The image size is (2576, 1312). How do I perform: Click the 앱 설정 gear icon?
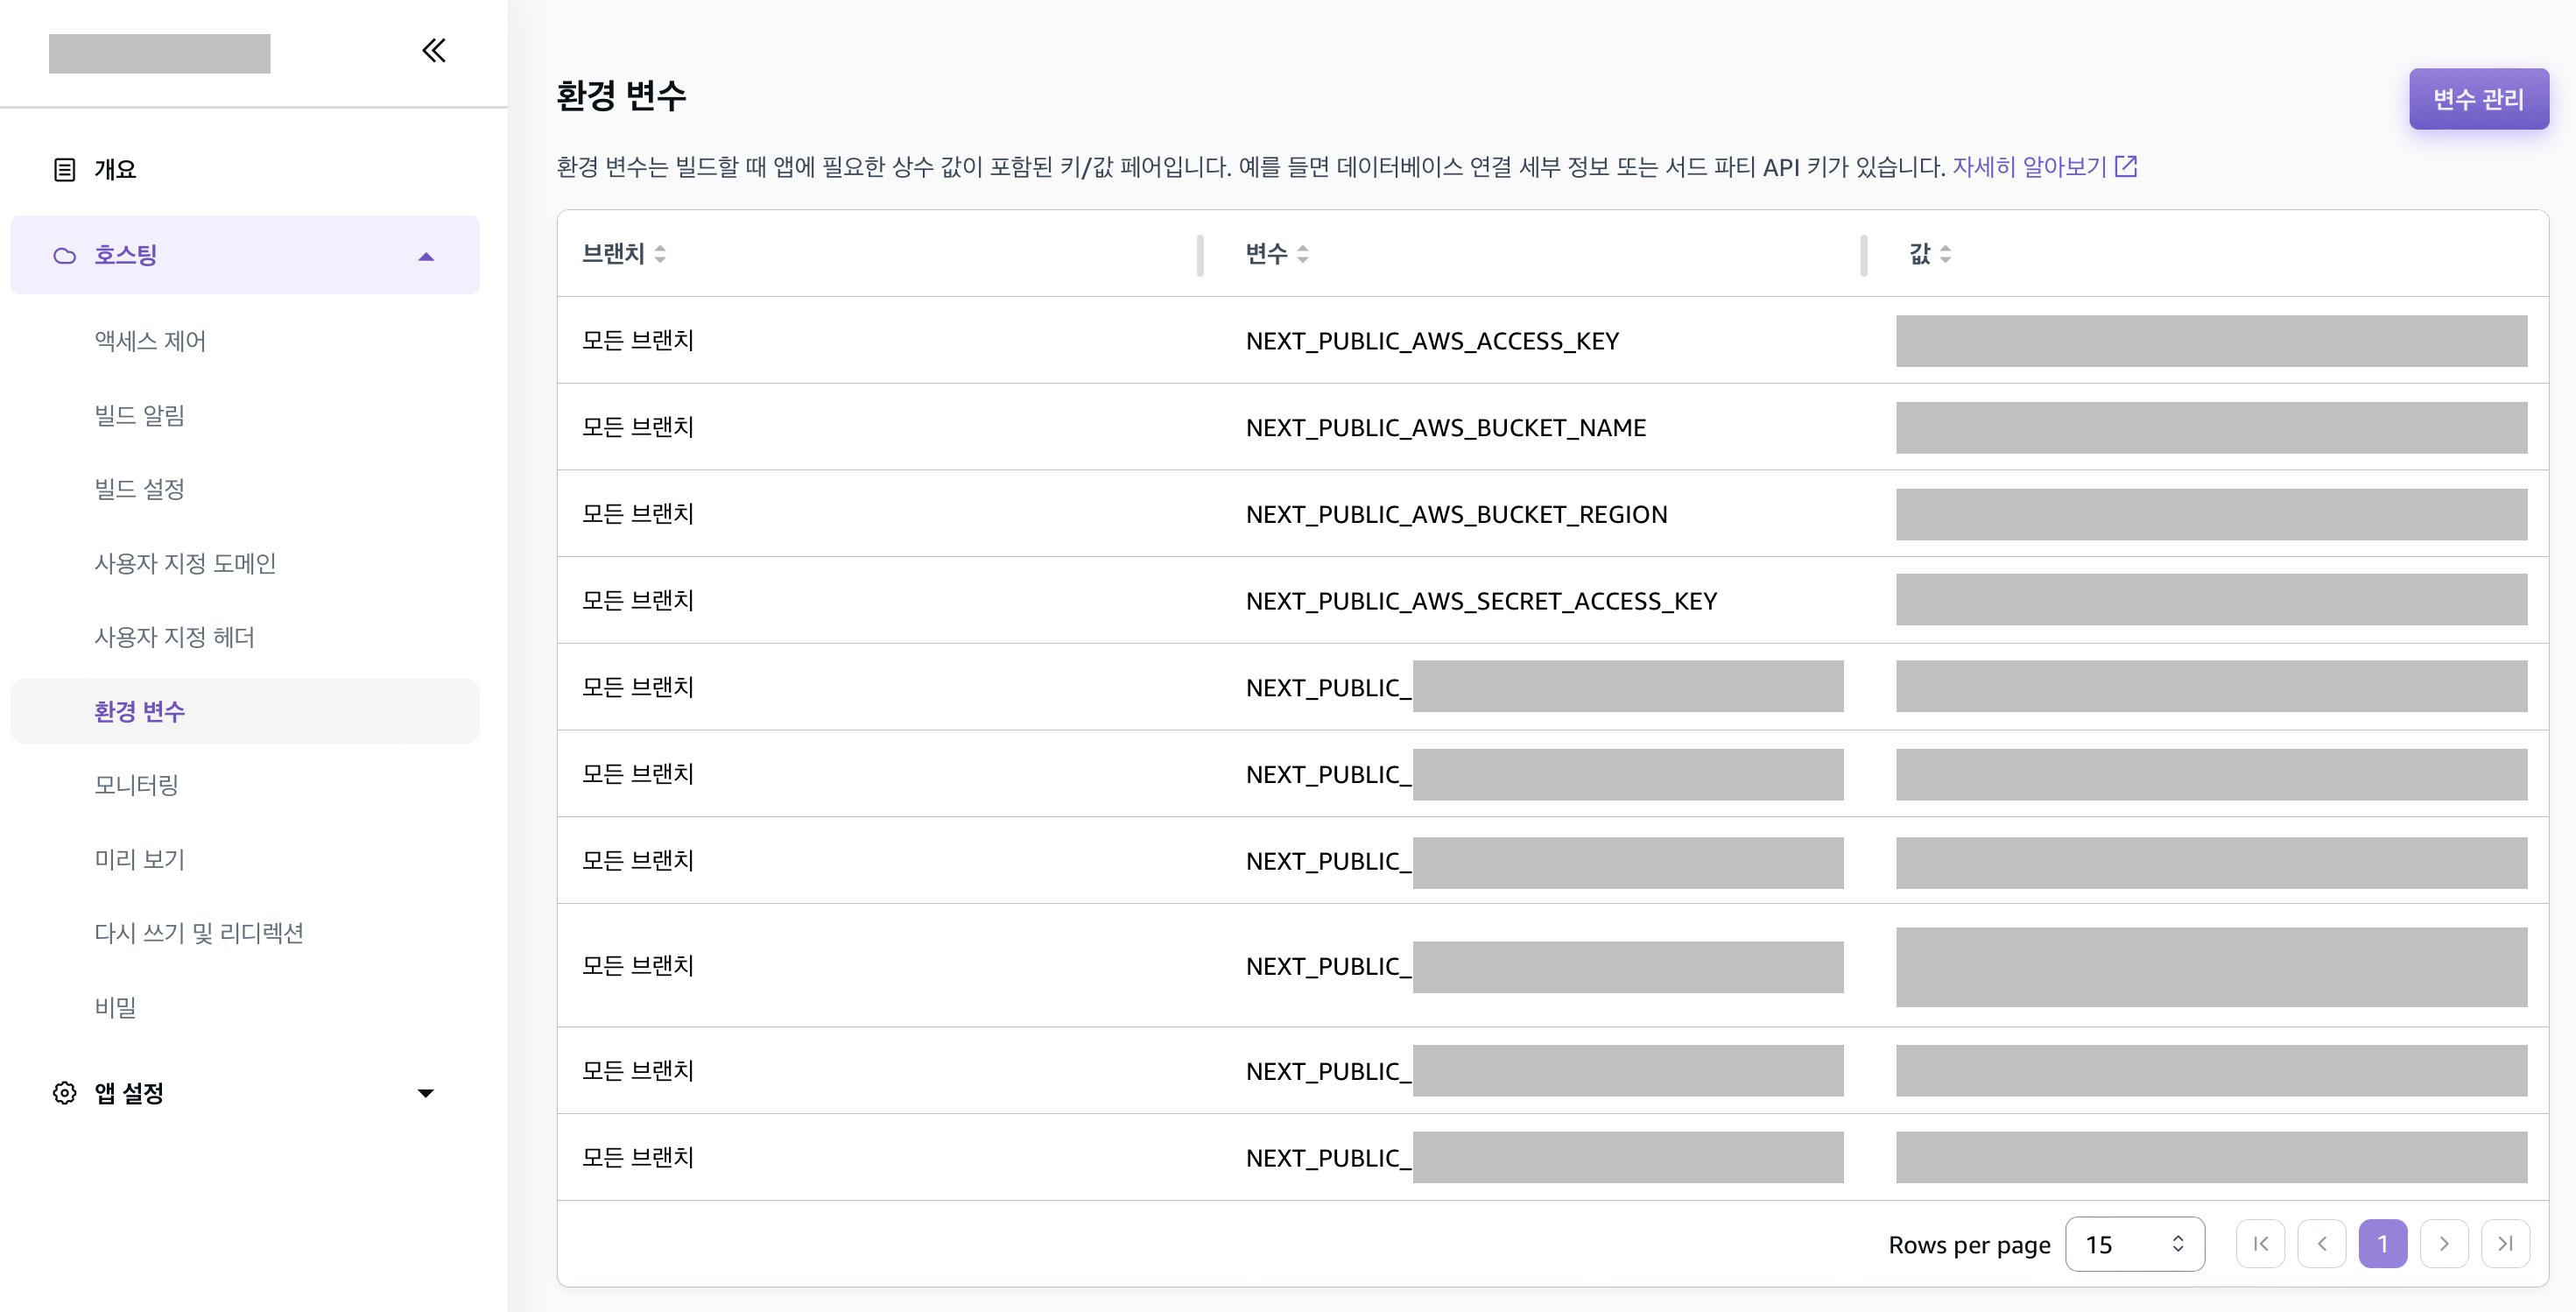tap(64, 1093)
